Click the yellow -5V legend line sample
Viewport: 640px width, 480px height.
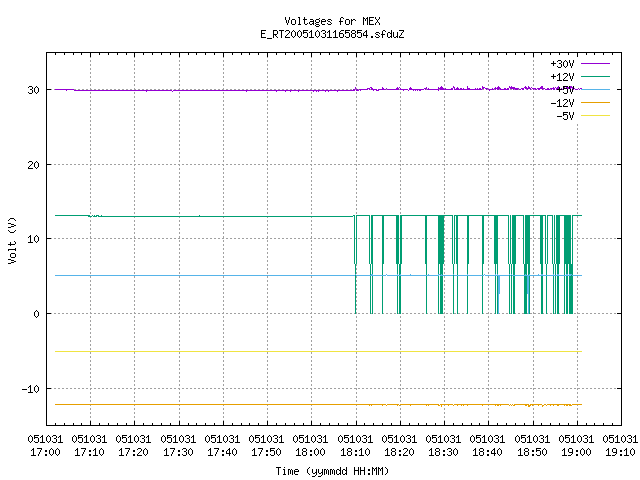click(595, 116)
